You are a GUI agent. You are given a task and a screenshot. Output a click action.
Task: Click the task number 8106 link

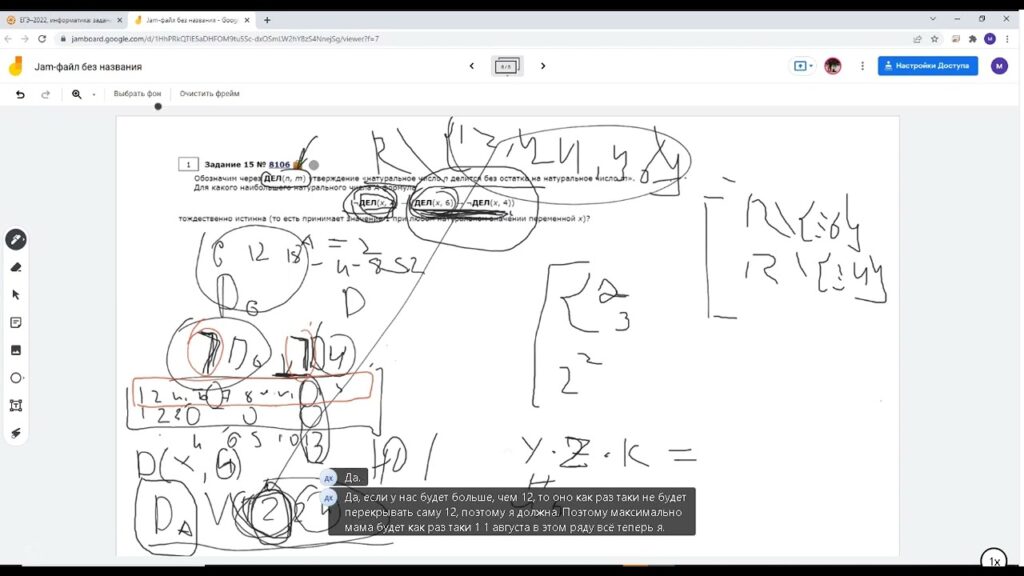click(x=279, y=165)
